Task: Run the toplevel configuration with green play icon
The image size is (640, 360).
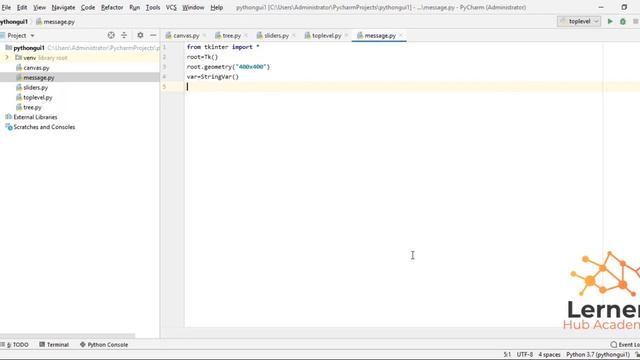Action: (610, 21)
